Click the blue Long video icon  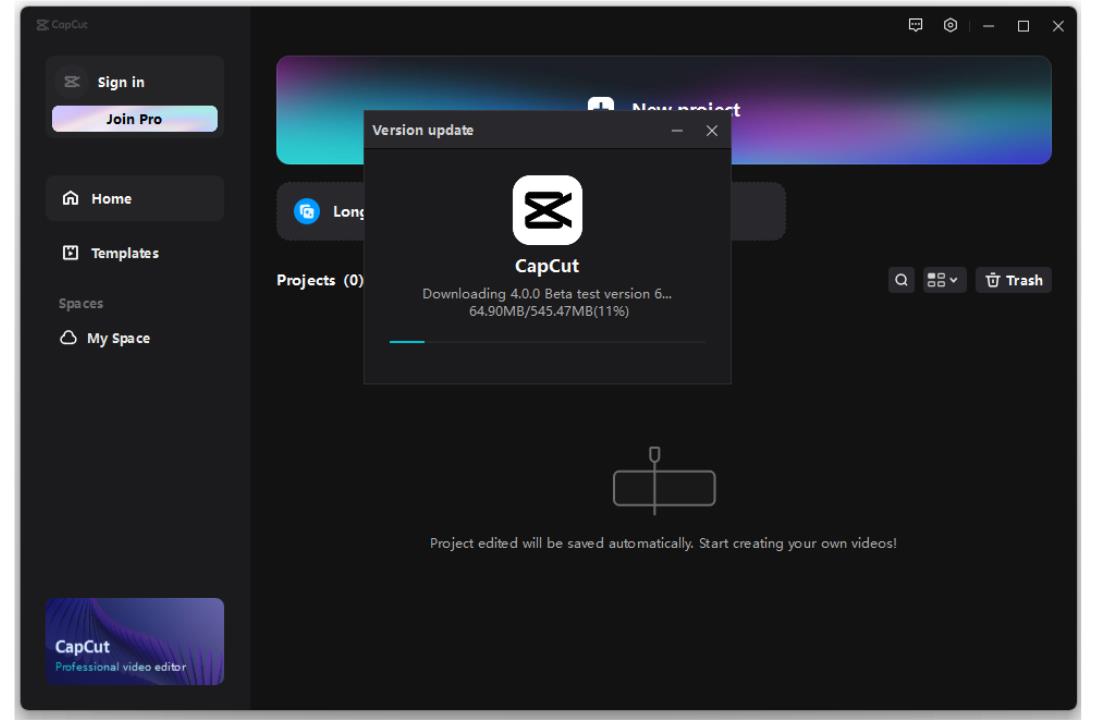click(307, 211)
